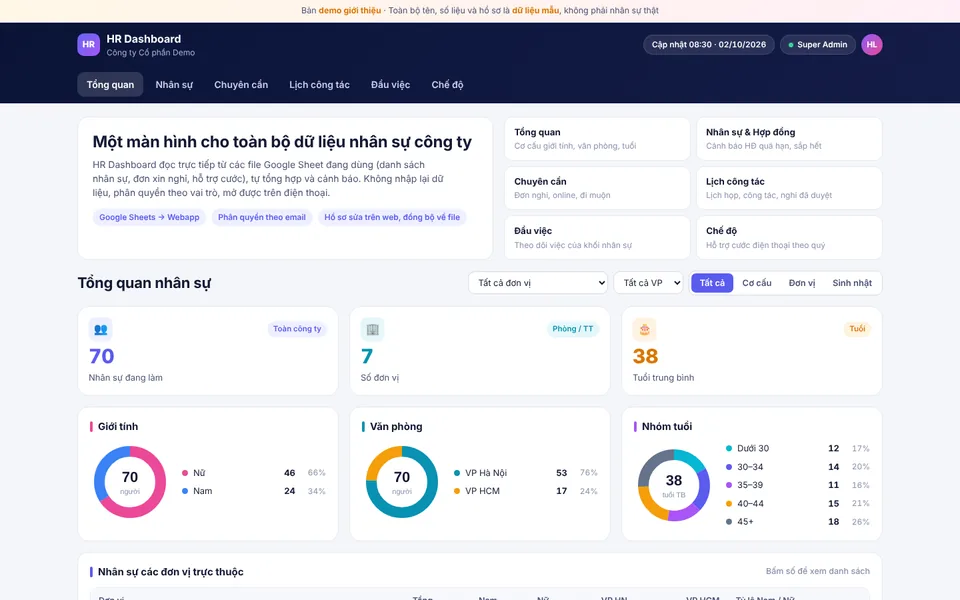Viewport: 960px width, 600px height.
Task: Open the HL user avatar
Action: click(871, 45)
